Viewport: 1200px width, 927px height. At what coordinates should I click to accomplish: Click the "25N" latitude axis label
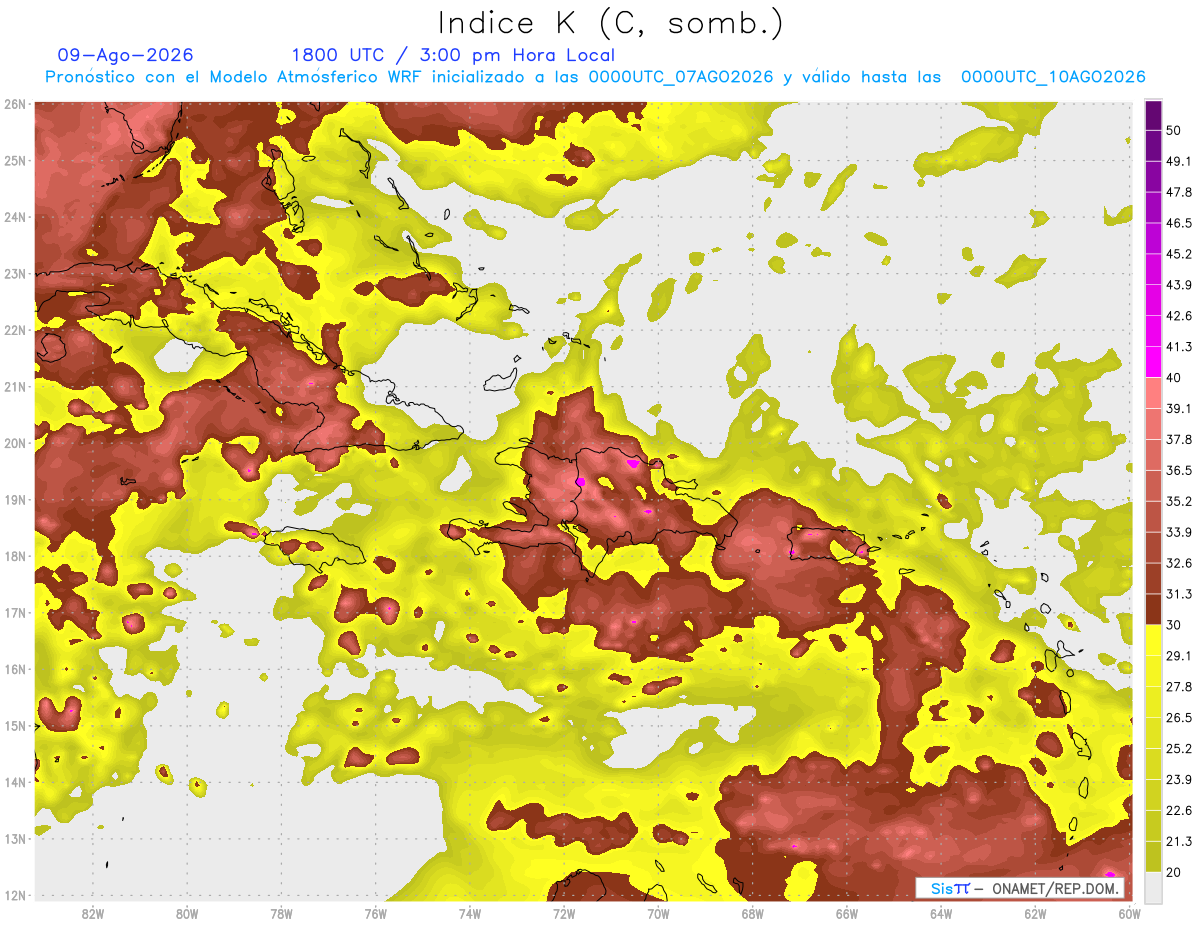point(15,161)
